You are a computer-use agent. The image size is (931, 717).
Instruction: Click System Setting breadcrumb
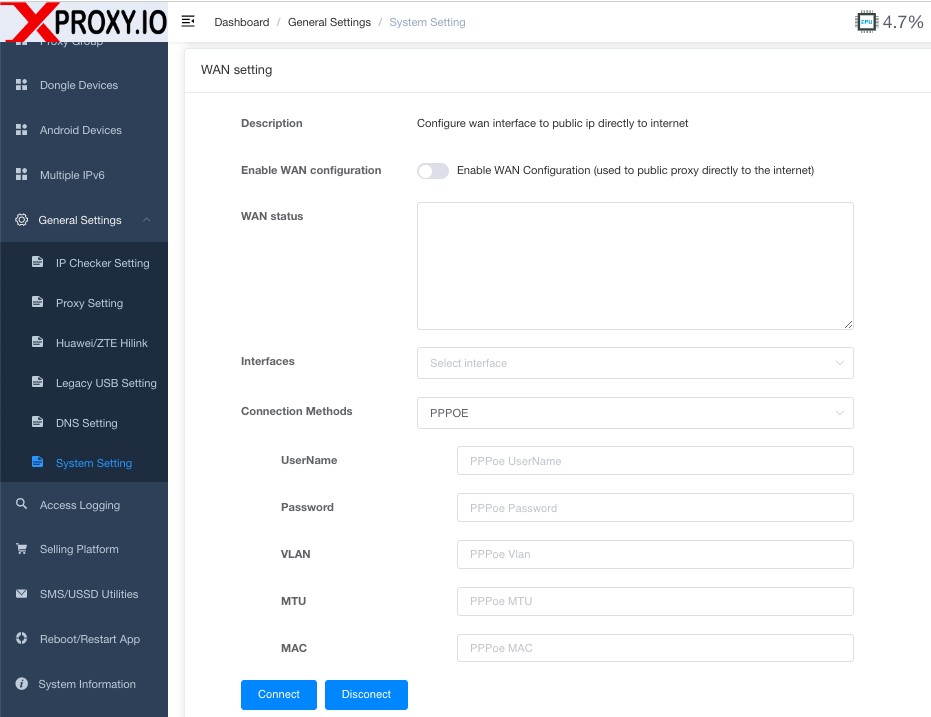tap(427, 22)
